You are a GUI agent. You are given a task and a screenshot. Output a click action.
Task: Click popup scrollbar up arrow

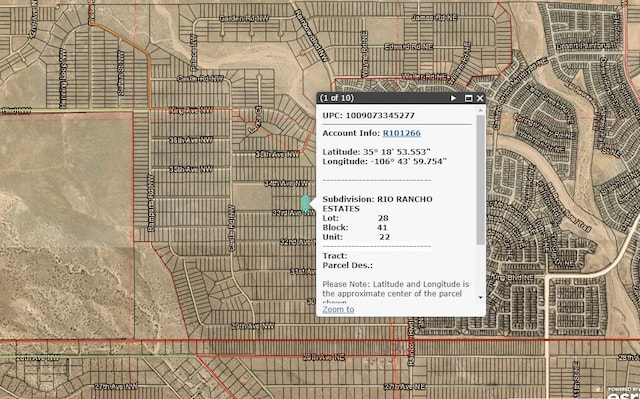tap(480, 110)
